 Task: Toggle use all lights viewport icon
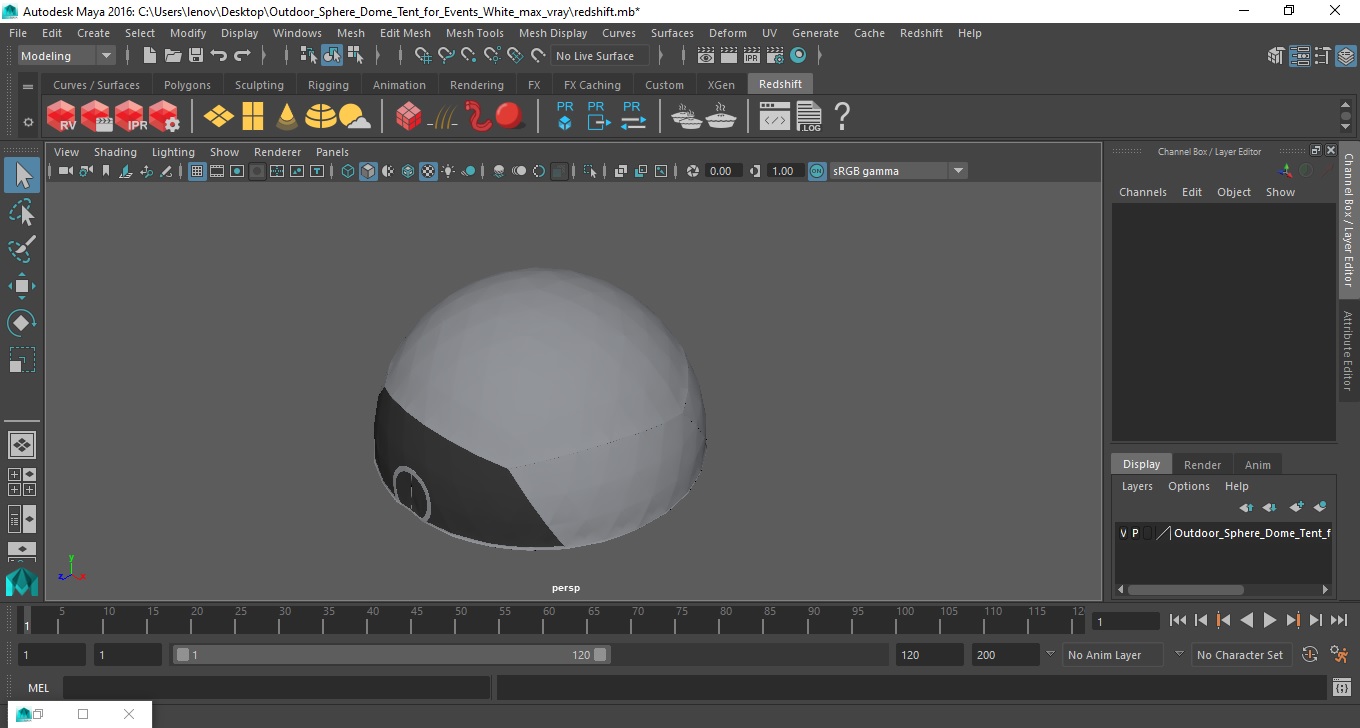click(x=448, y=171)
